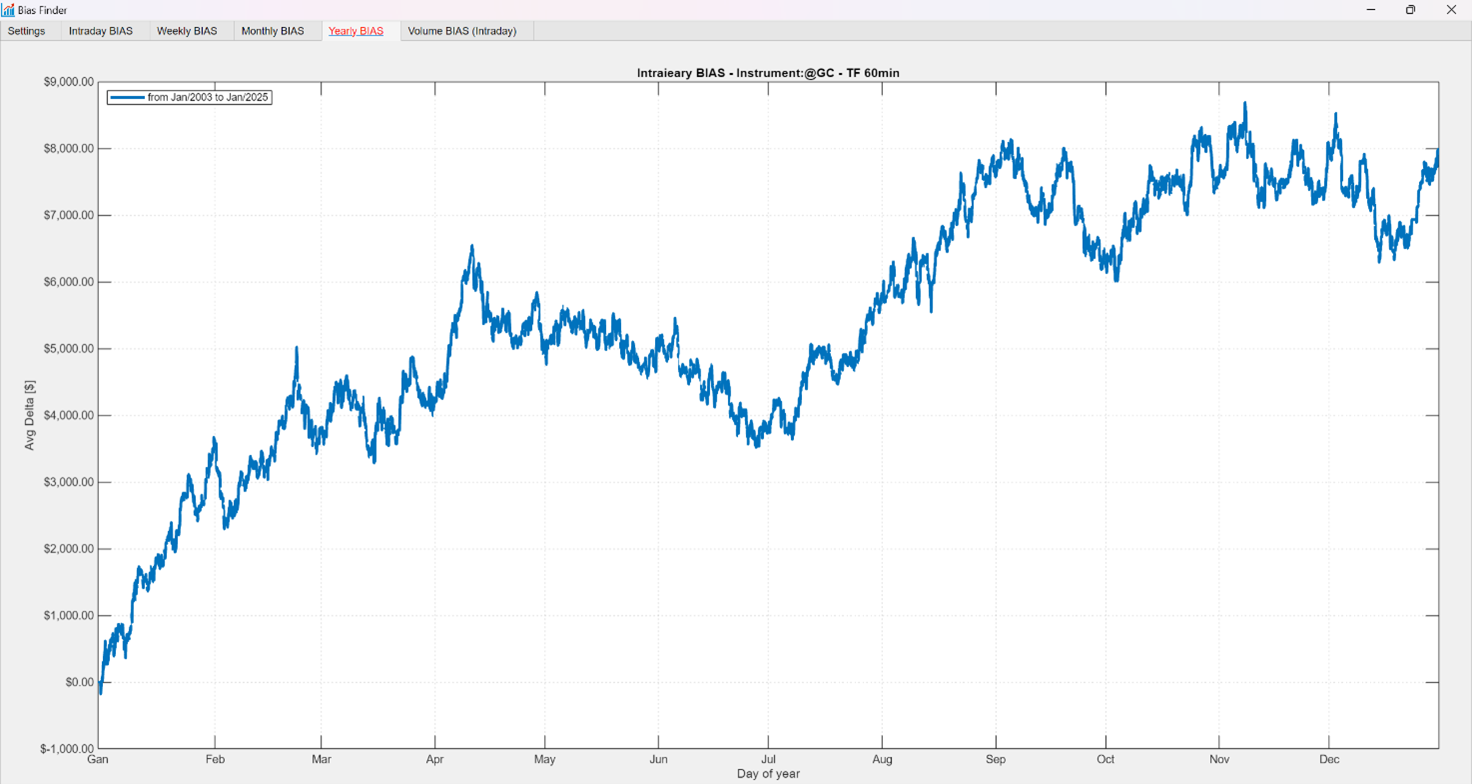Click the '$5,000.00' y-axis tick label
The width and height of the screenshot is (1472, 784).
[x=67, y=349]
